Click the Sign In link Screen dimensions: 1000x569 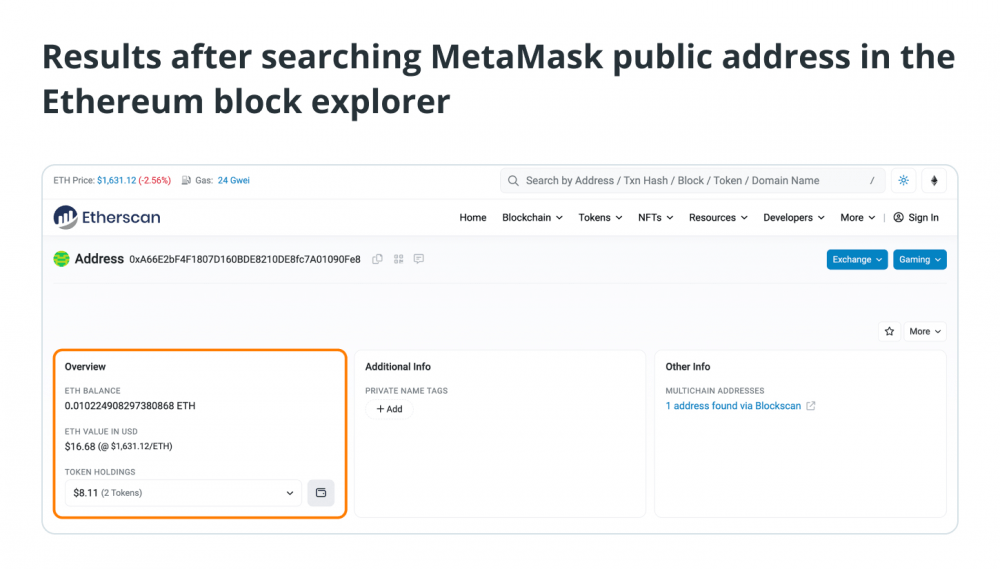(x=916, y=218)
